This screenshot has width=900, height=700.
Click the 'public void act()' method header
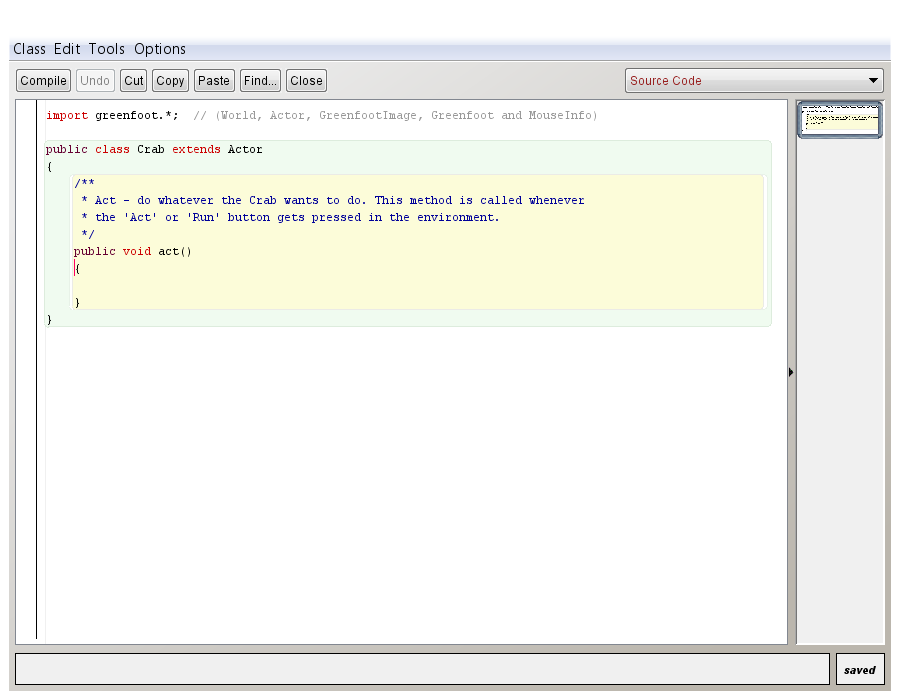(x=132, y=251)
